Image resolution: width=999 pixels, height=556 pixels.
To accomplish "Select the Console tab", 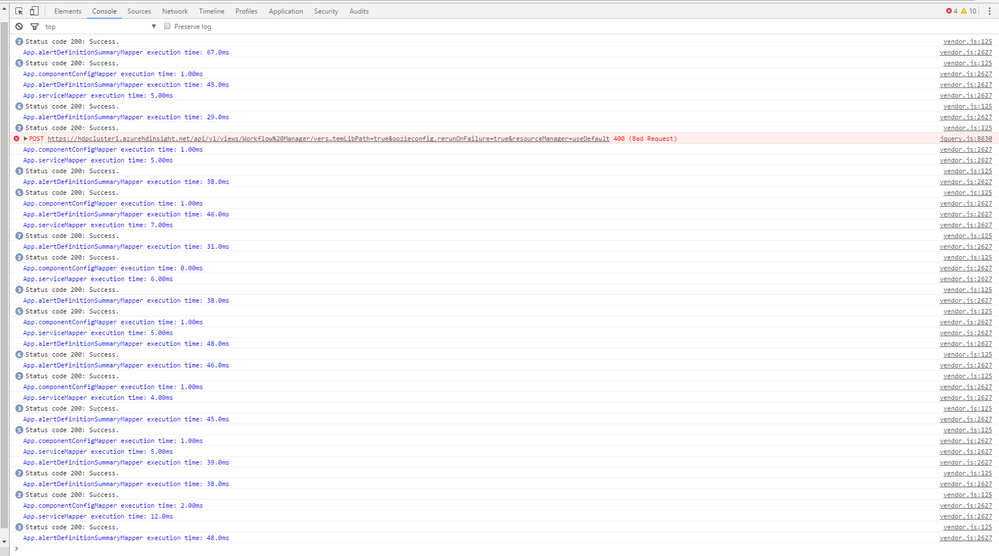I will [104, 11].
